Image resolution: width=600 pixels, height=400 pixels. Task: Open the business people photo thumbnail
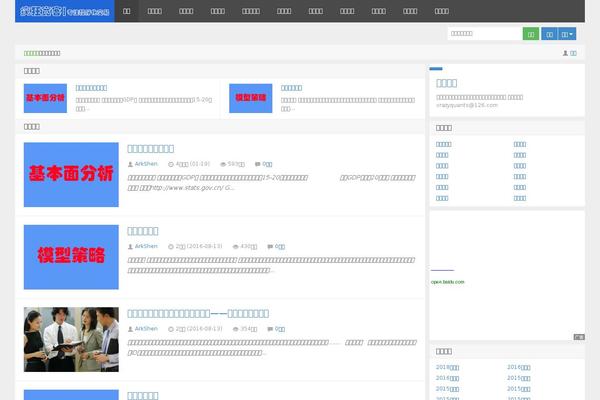[71, 339]
